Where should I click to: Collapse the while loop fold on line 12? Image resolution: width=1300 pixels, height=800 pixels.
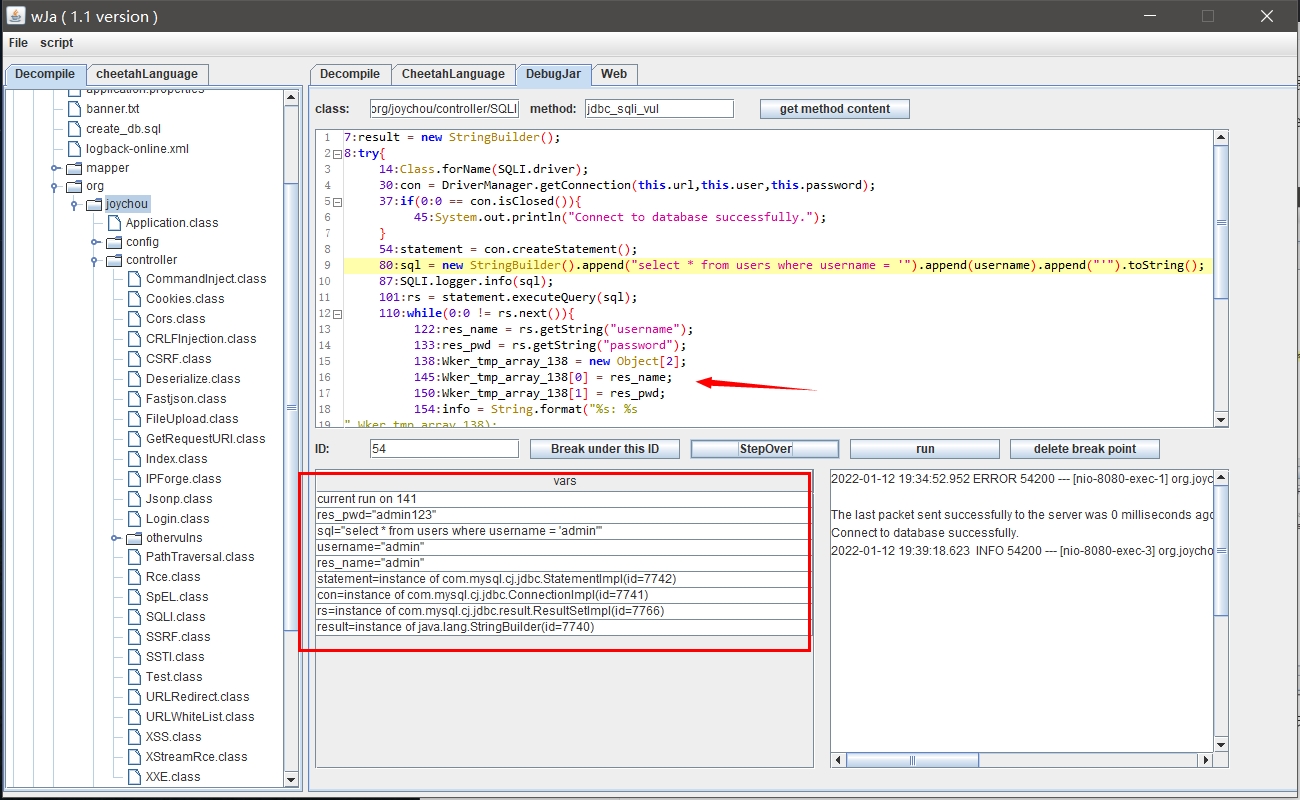pyautogui.click(x=336, y=314)
